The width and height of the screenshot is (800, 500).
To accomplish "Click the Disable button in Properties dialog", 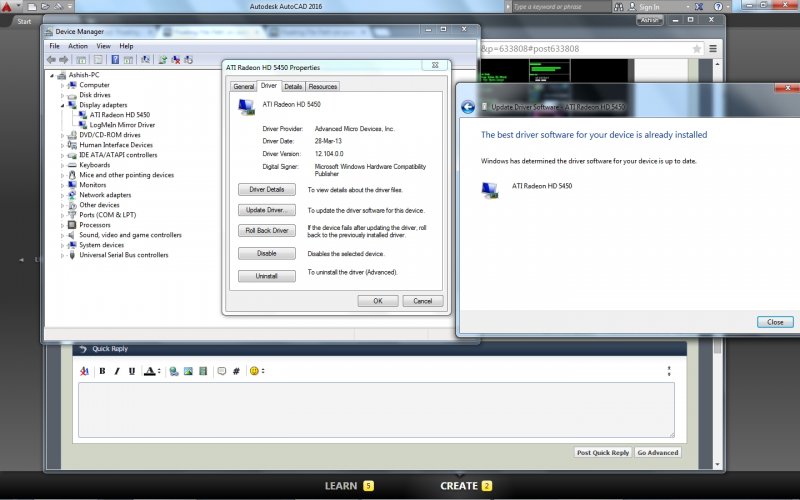I will pyautogui.click(x=267, y=253).
